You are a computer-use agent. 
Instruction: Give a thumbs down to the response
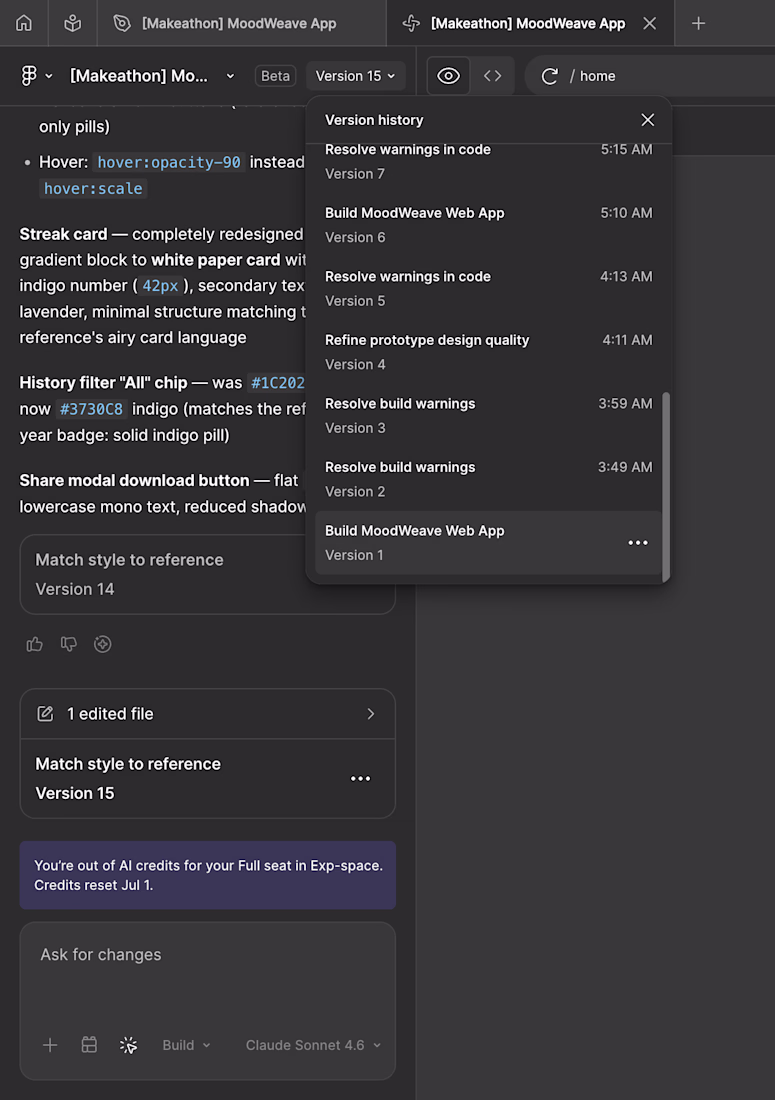click(68, 644)
